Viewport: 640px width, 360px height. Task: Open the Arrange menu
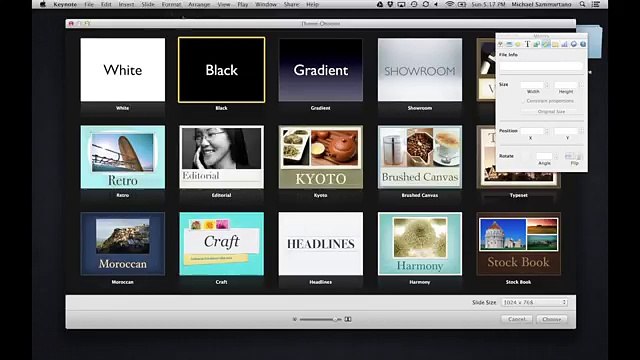pyautogui.click(x=199, y=4)
